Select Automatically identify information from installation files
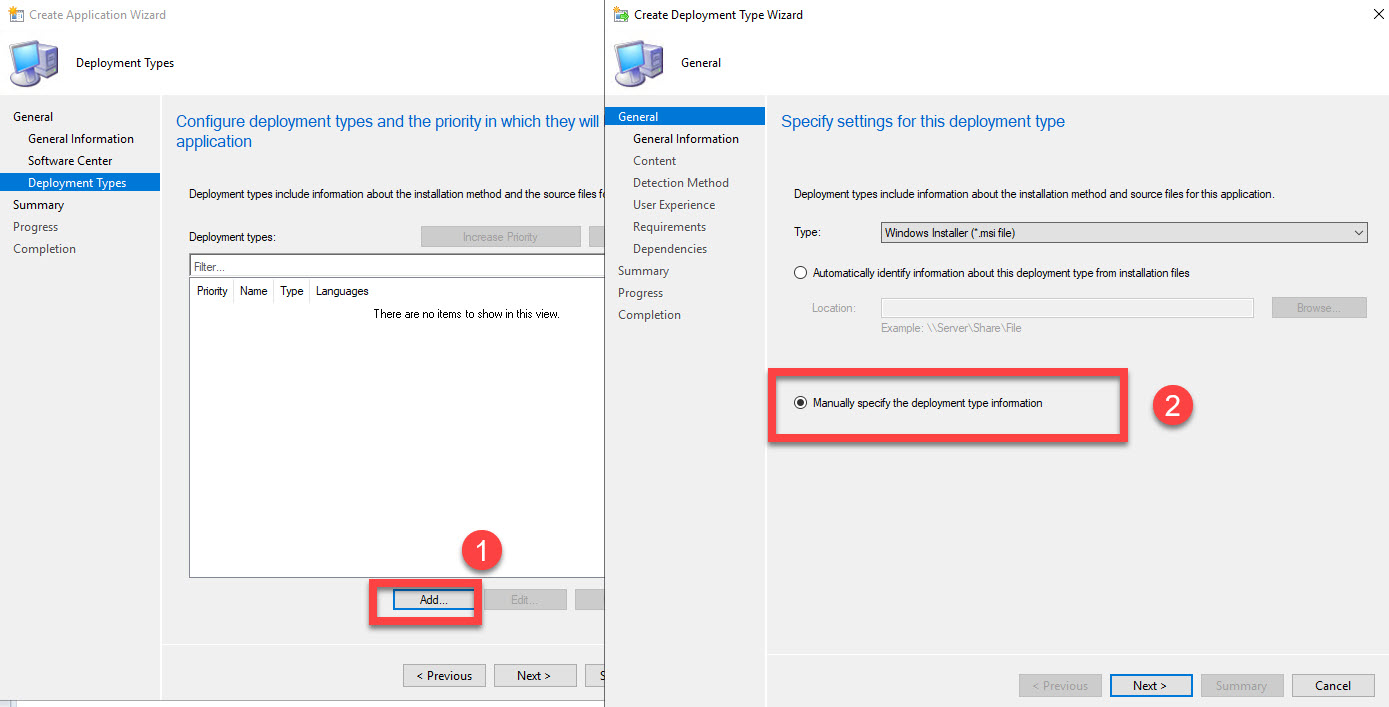 pyautogui.click(x=800, y=272)
